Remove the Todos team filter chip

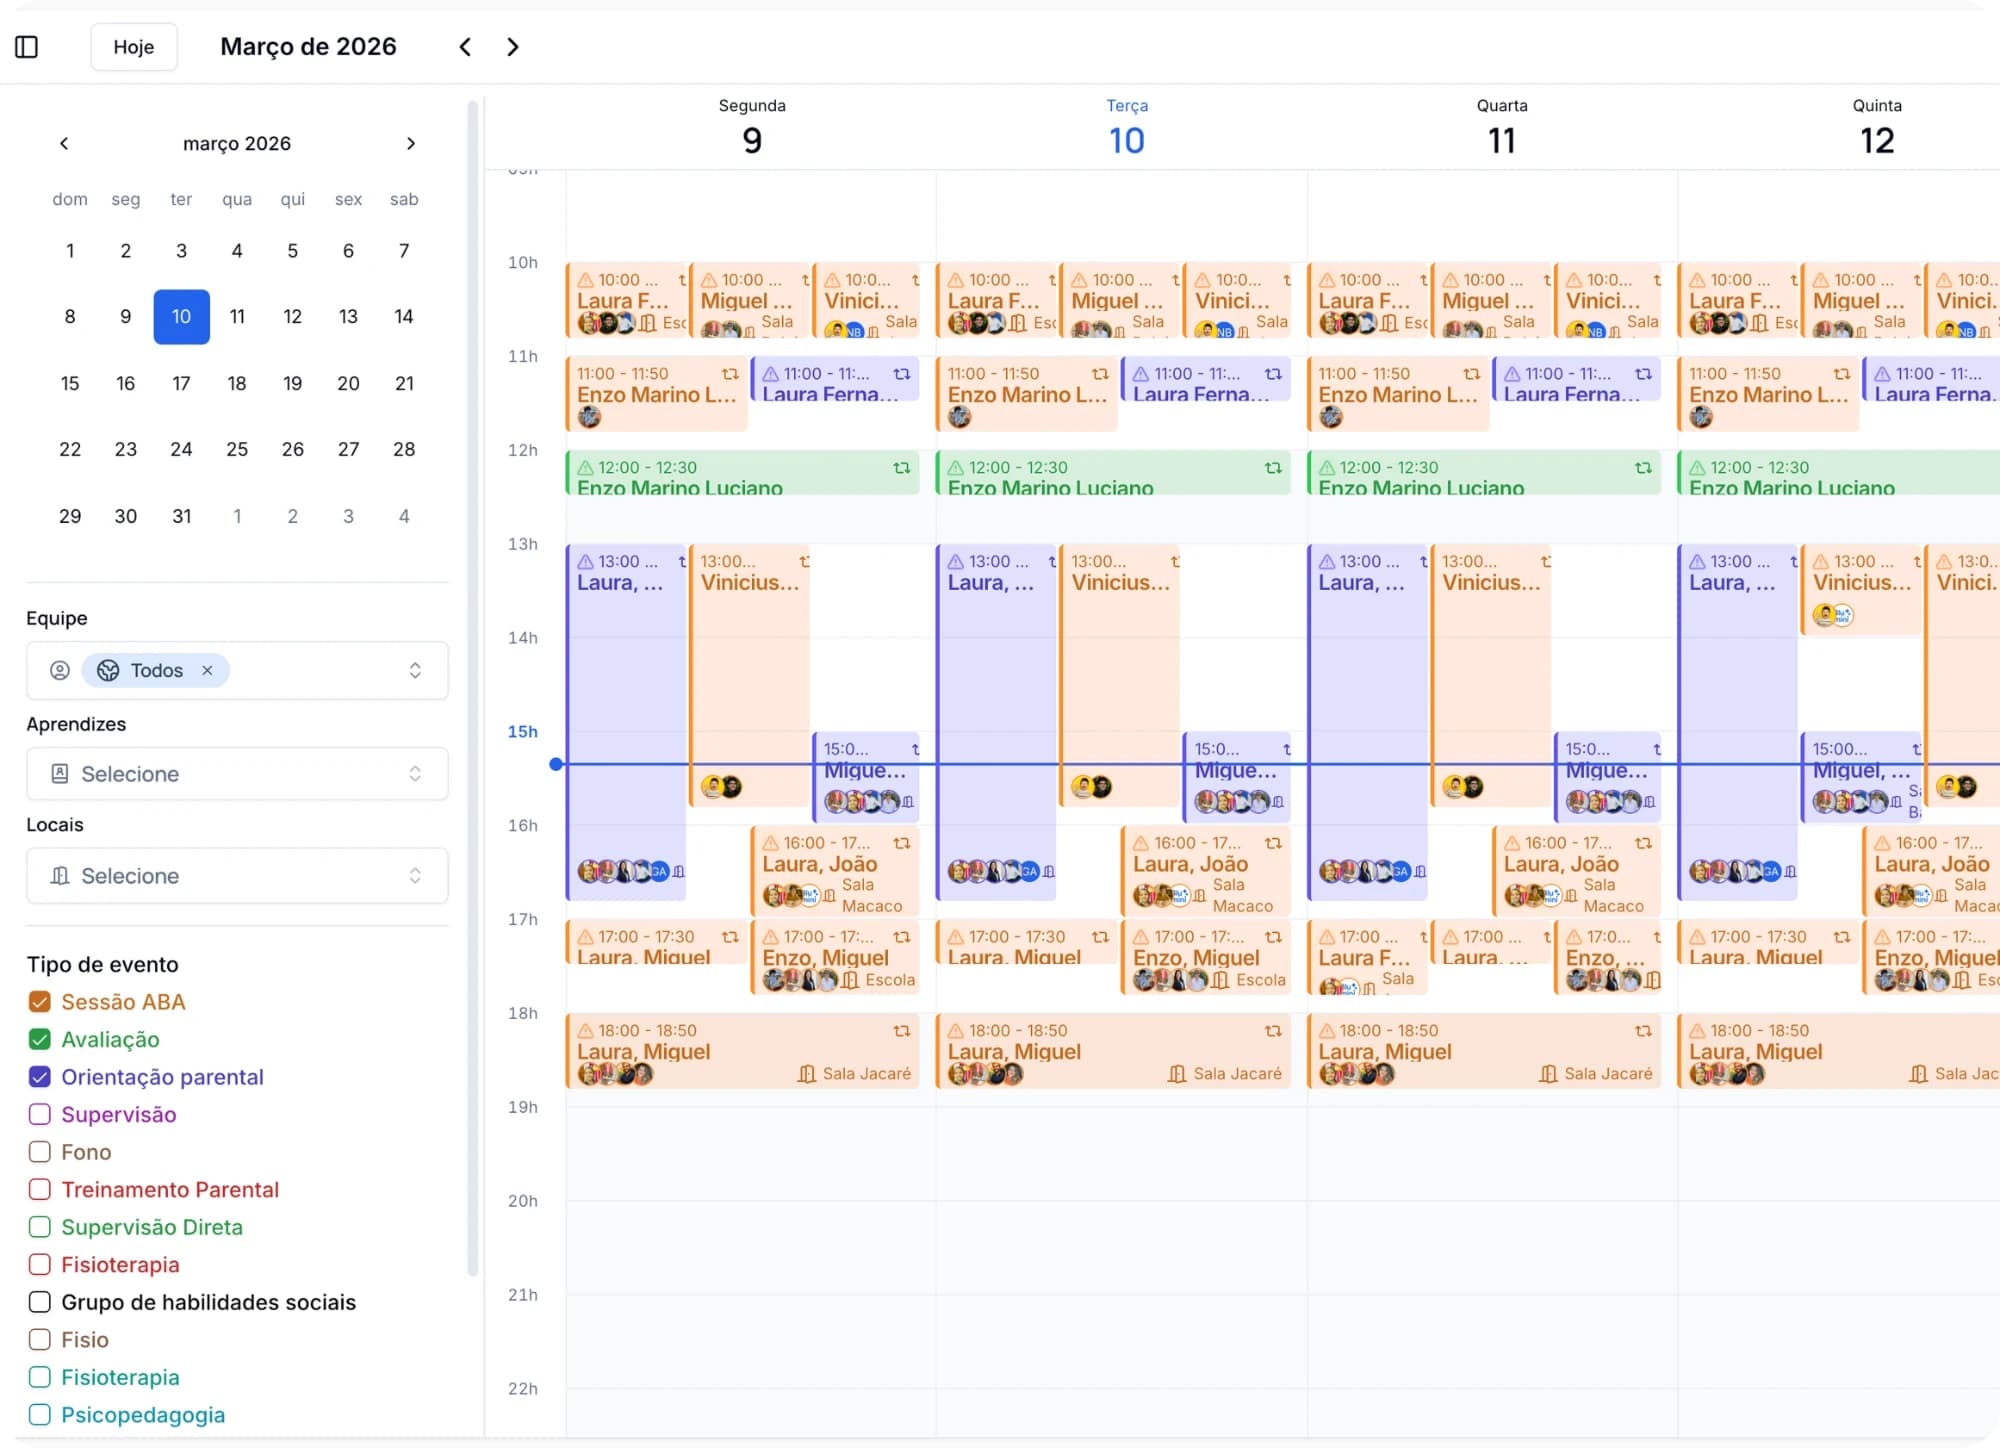pos(207,670)
